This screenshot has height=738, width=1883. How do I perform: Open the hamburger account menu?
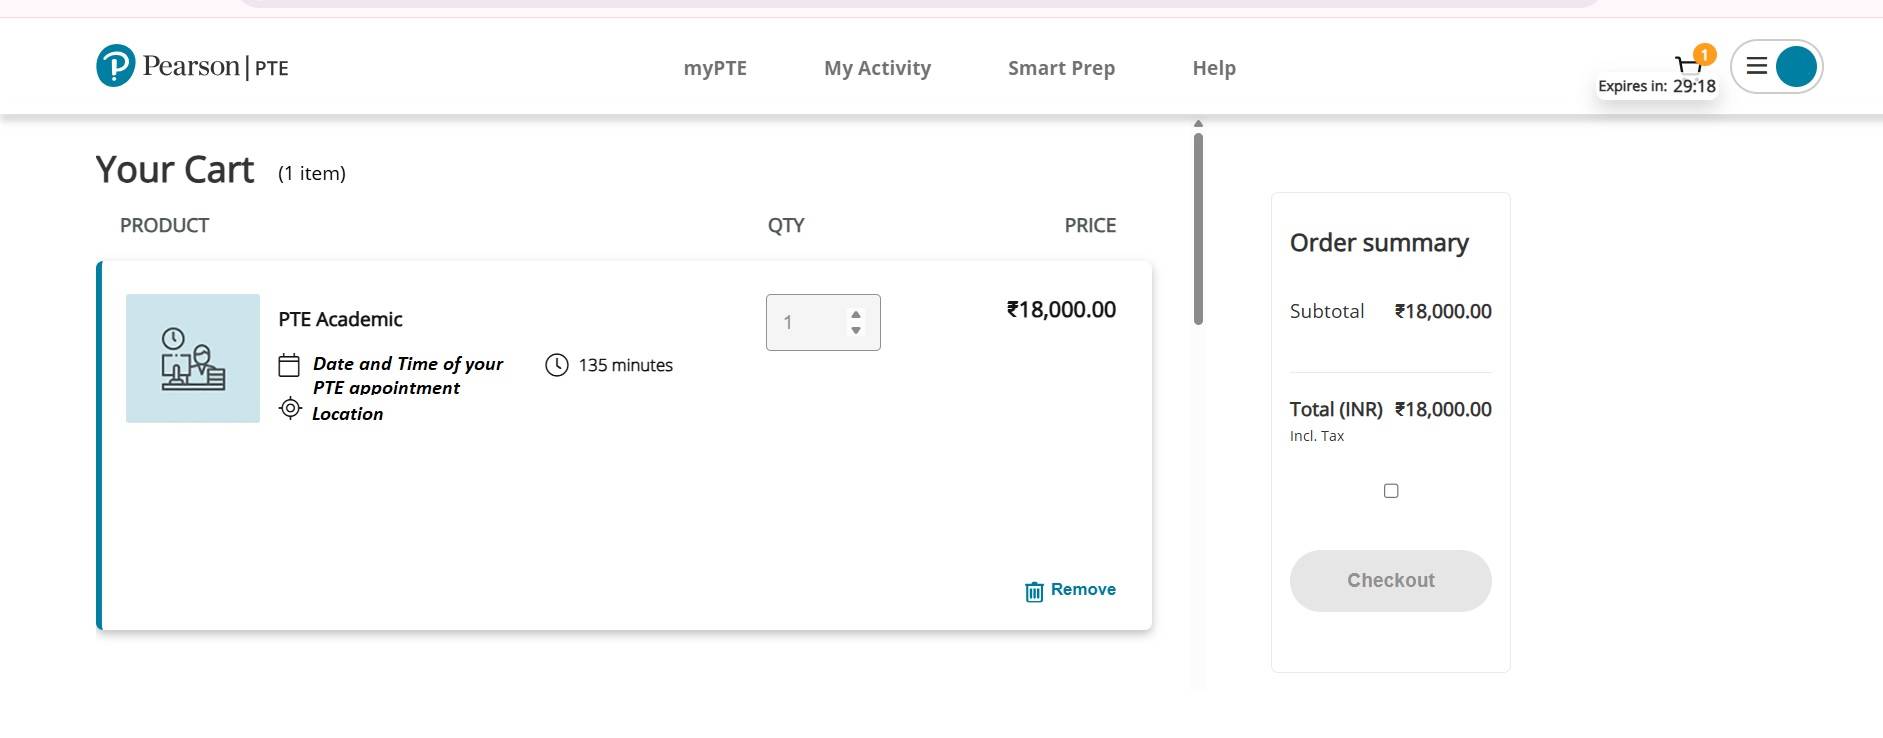(x=1757, y=67)
